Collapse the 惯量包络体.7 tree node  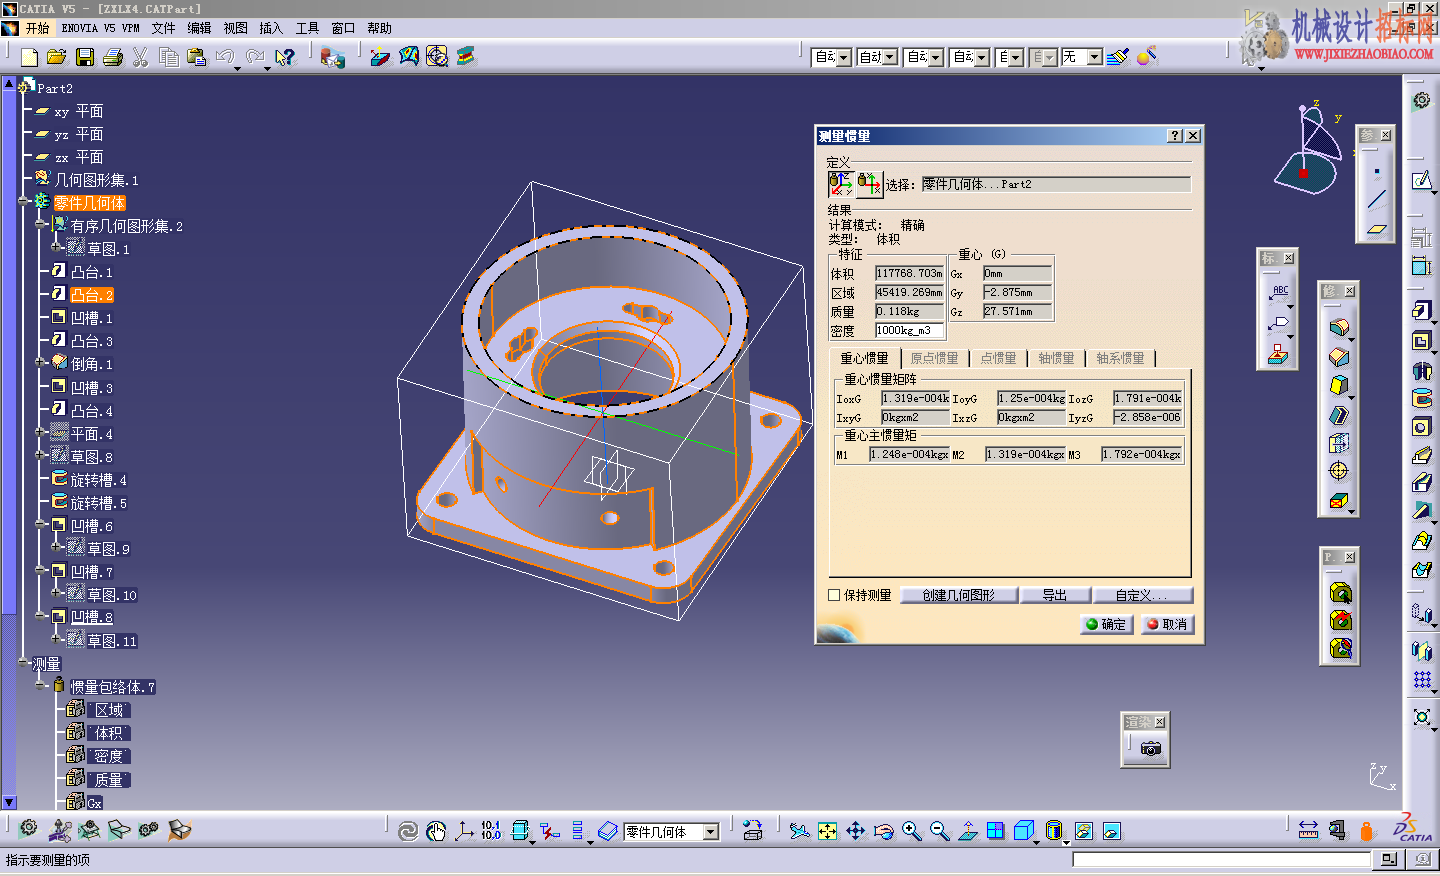[x=41, y=685]
